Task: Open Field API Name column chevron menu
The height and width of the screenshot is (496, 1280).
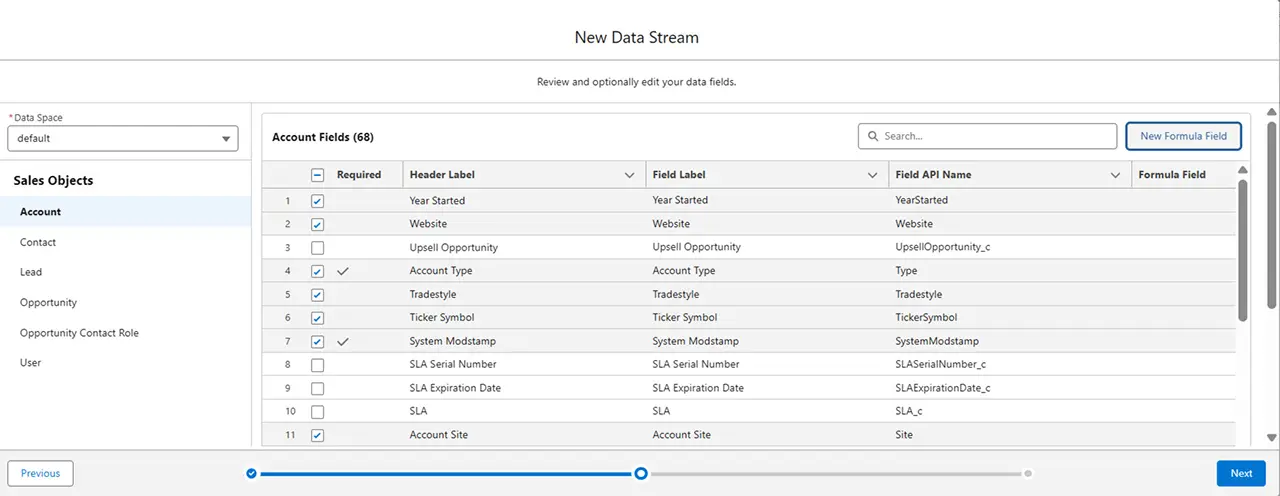Action: click(1115, 175)
